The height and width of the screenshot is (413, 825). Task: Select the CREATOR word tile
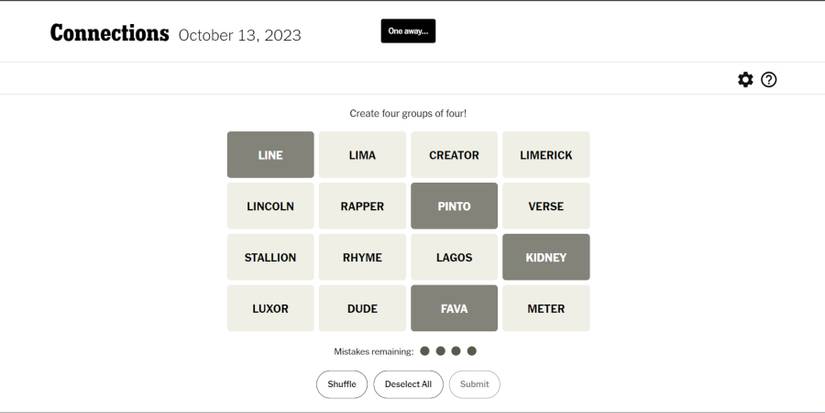(454, 155)
